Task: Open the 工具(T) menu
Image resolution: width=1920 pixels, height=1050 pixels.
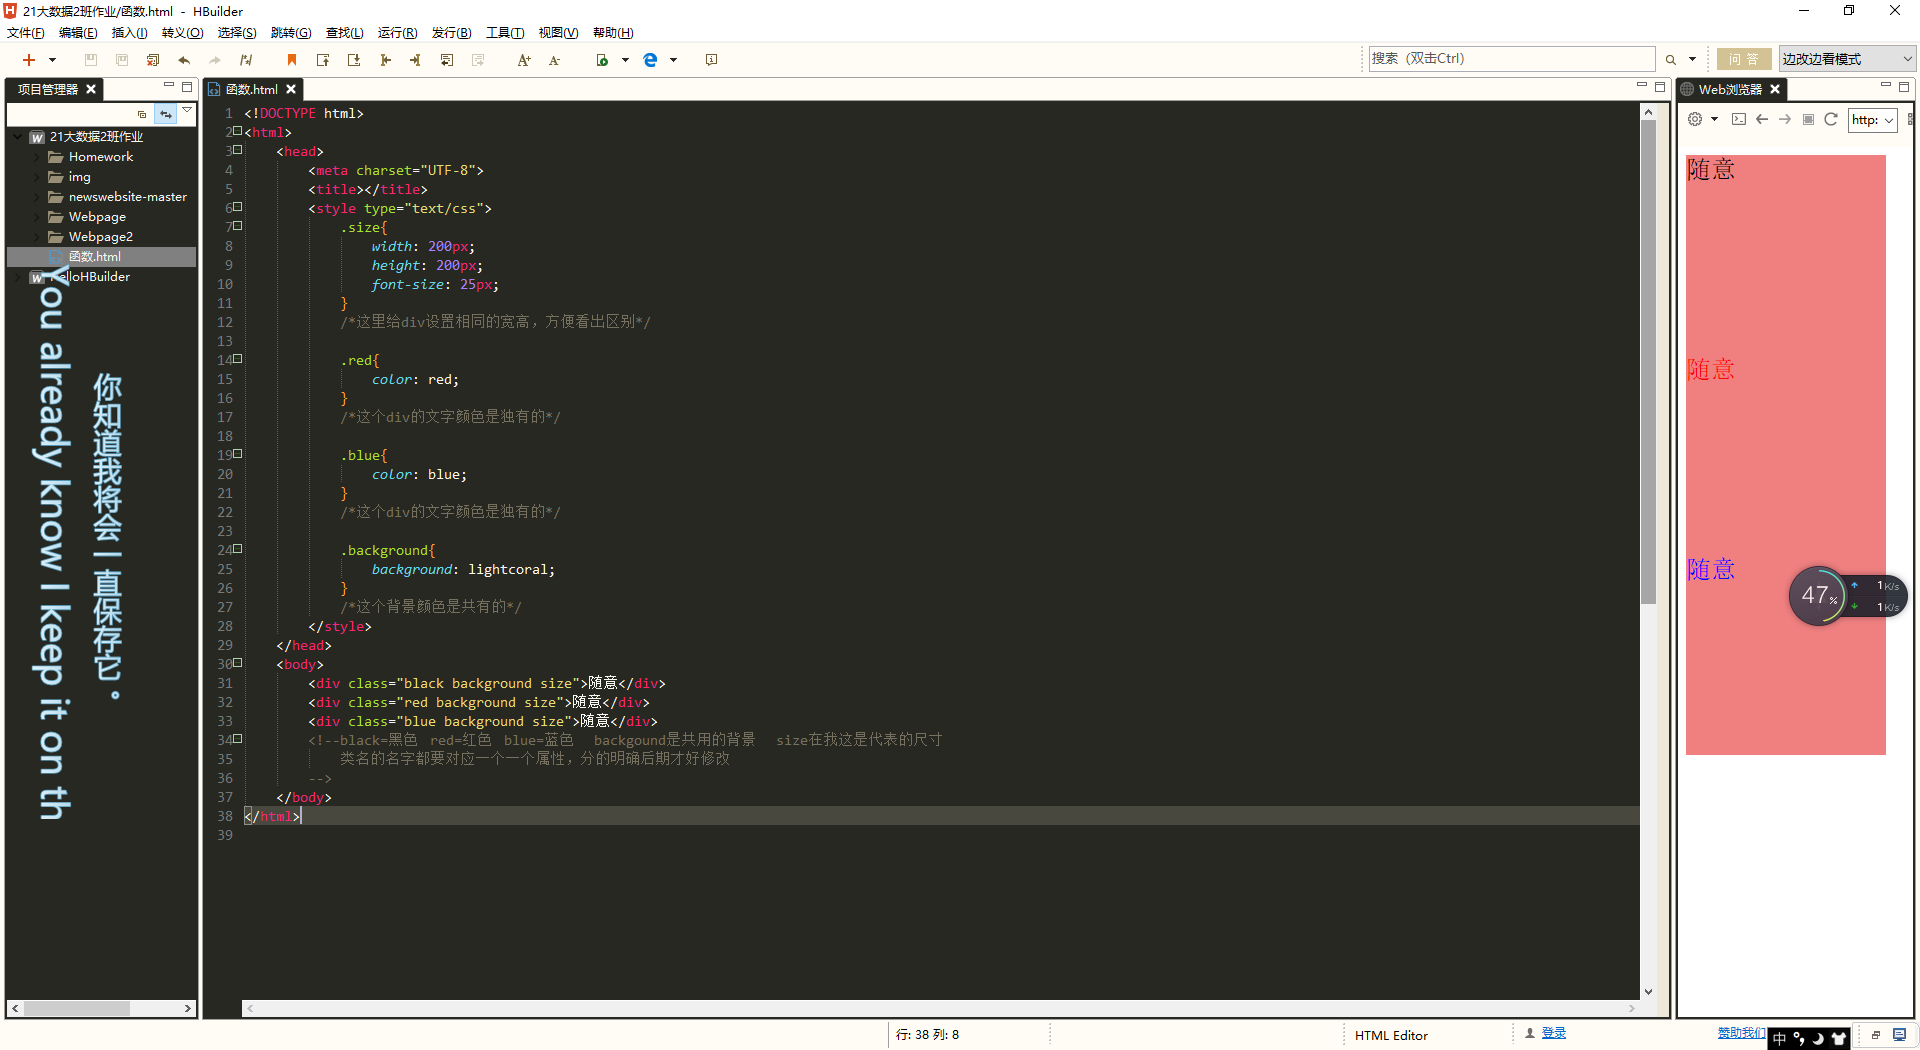Action: (x=505, y=33)
